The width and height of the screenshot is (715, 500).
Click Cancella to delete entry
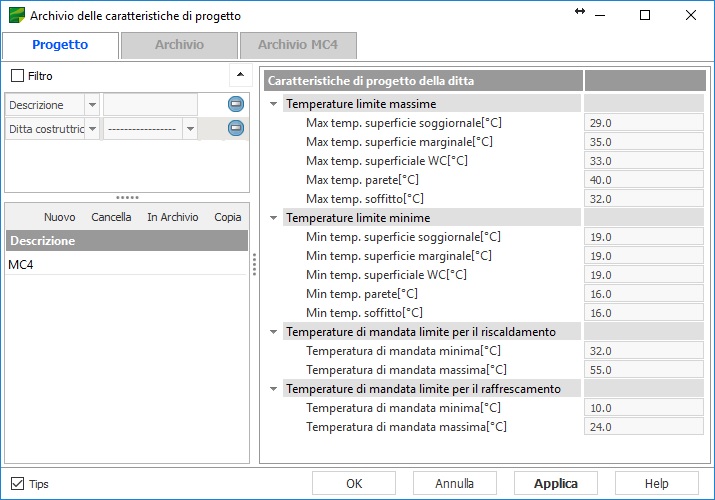[111, 217]
